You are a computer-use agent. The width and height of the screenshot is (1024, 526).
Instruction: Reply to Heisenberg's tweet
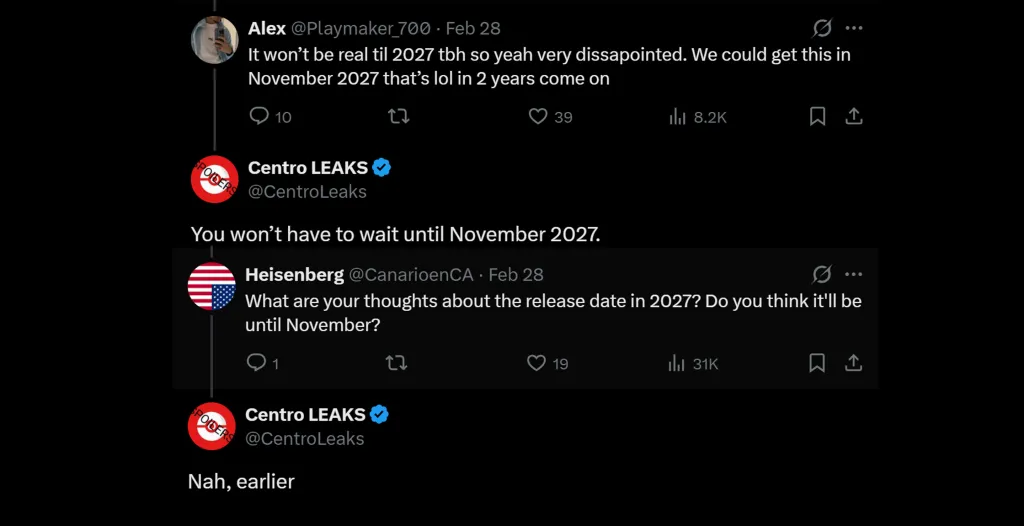pyautogui.click(x=257, y=363)
